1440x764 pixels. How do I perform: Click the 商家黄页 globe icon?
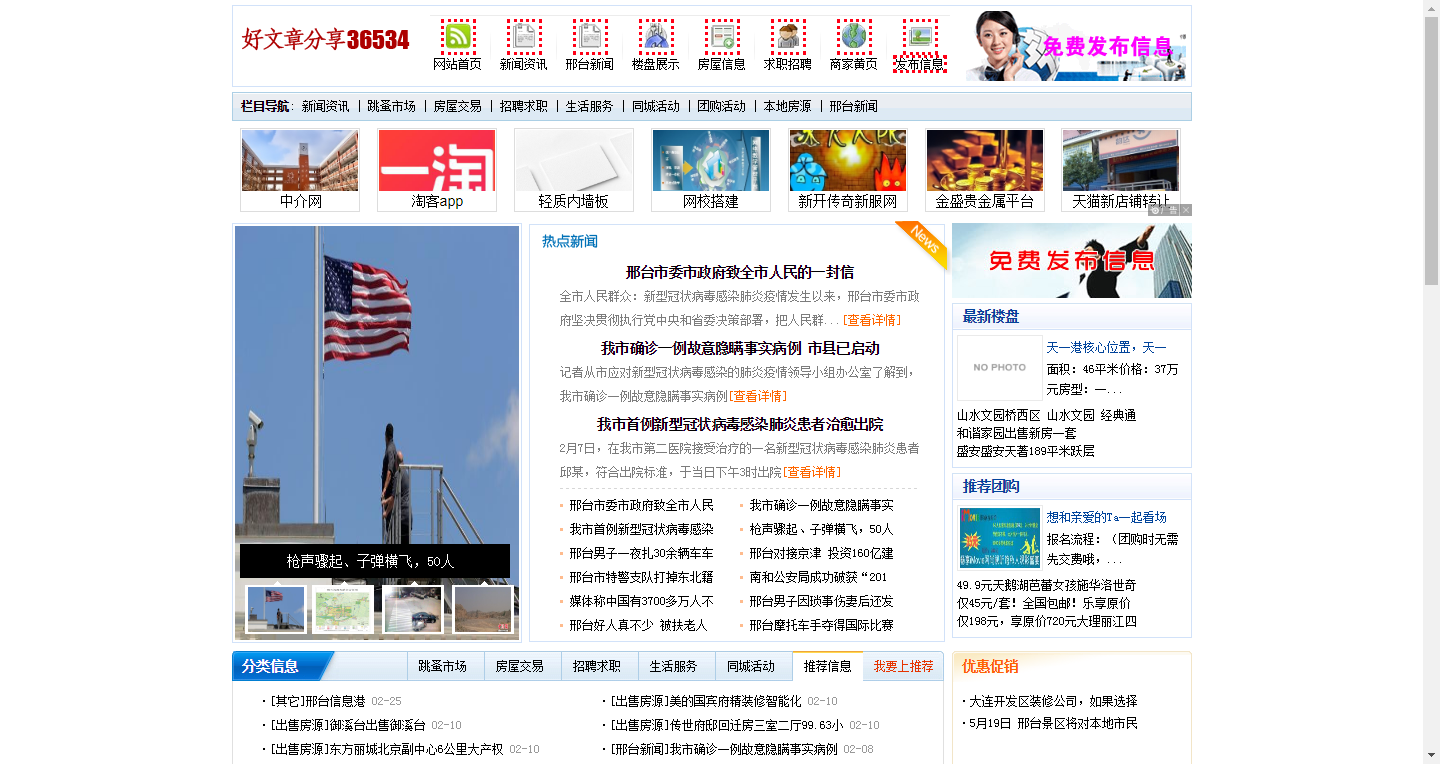pos(854,37)
